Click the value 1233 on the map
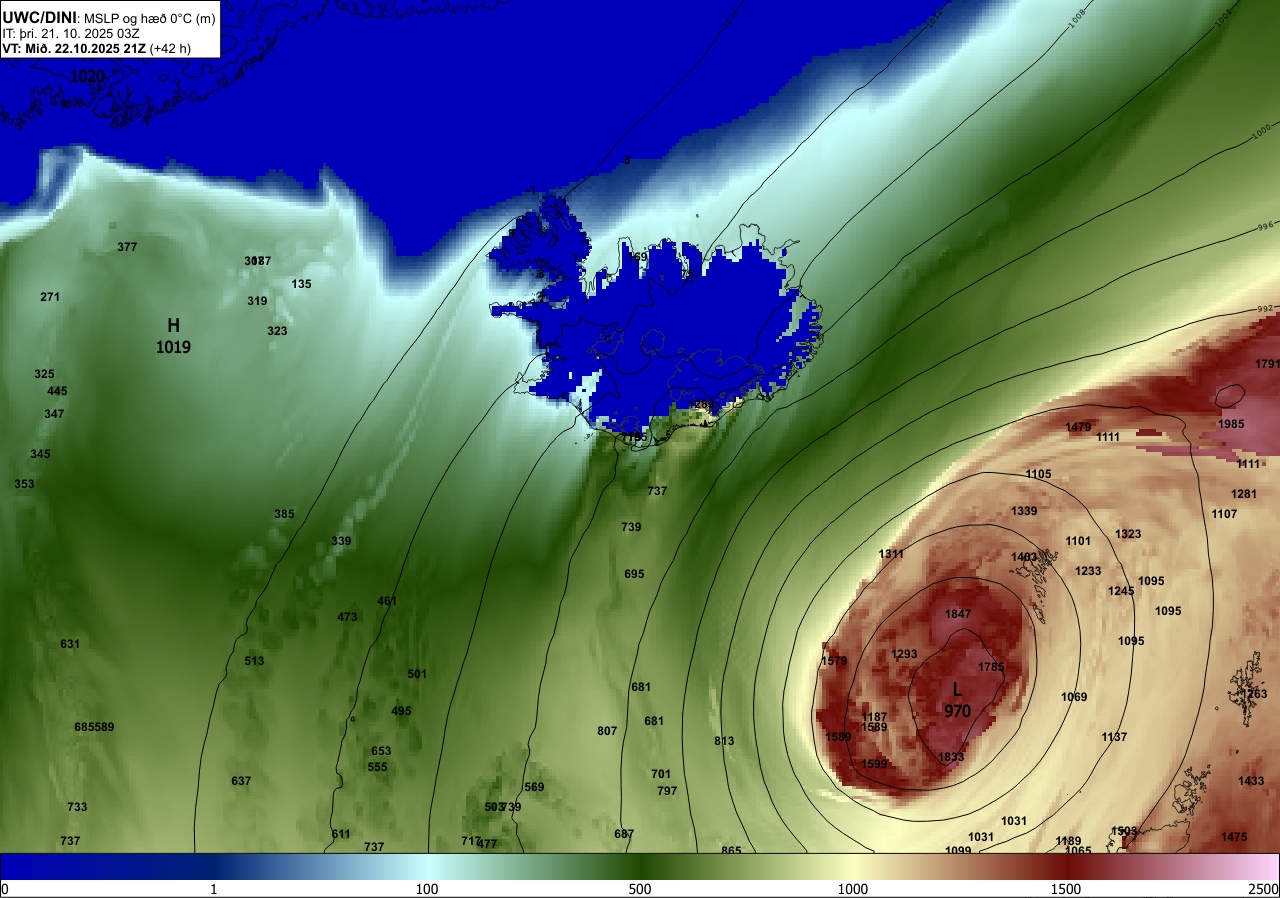Screen dimensions: 1280x898 pos(1088,571)
